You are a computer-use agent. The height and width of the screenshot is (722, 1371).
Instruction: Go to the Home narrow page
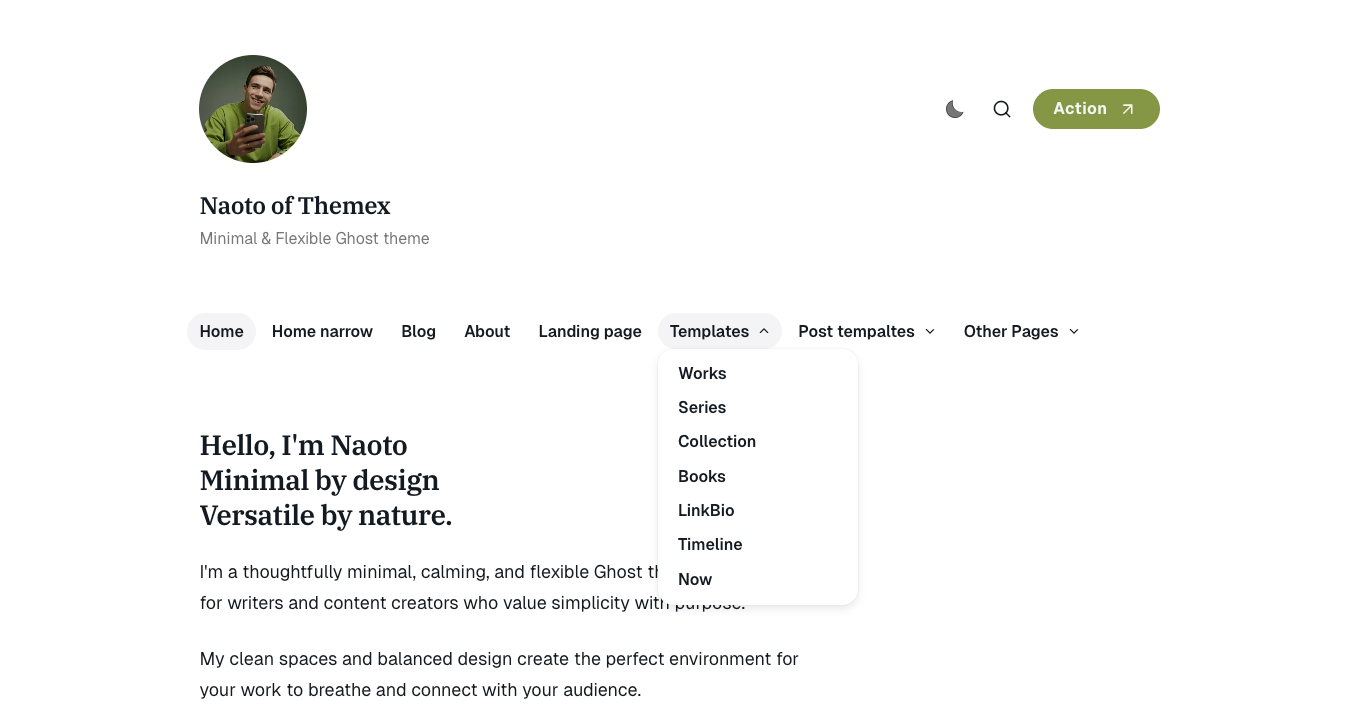[x=322, y=331]
